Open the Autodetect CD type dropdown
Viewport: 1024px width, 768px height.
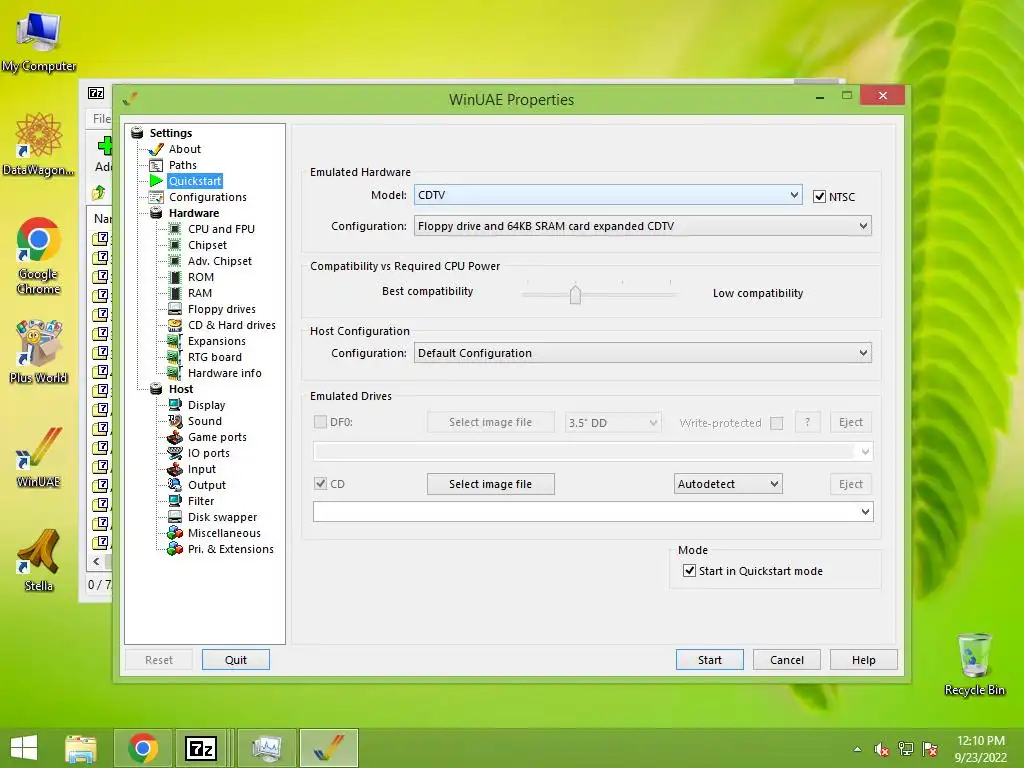728,484
